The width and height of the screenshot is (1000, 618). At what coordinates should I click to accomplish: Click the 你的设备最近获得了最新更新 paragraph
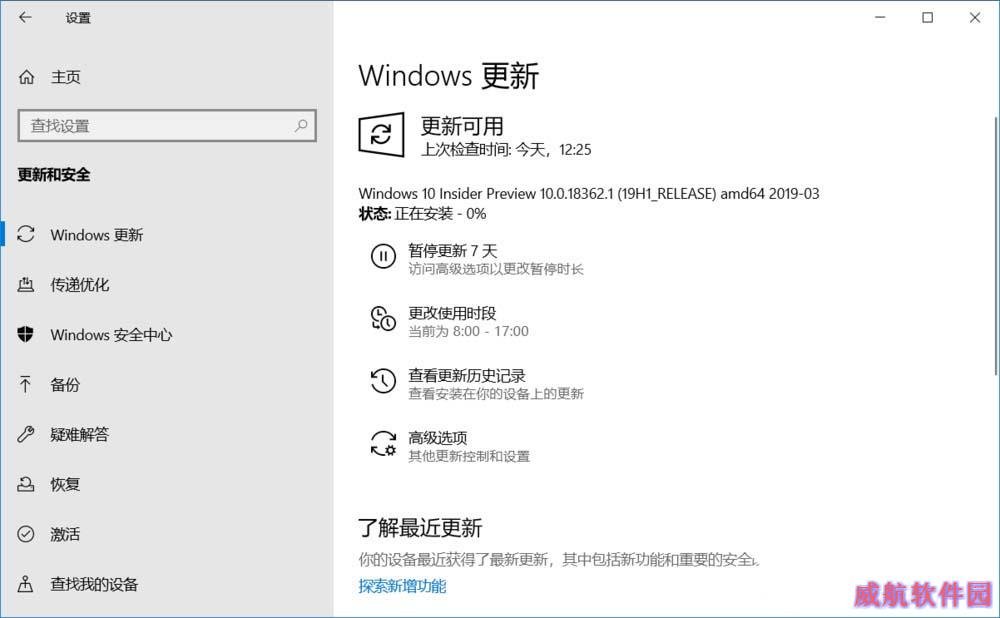tap(559, 560)
